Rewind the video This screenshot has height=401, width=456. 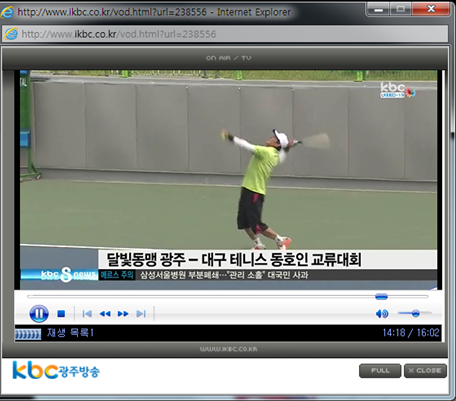pyautogui.click(x=105, y=314)
